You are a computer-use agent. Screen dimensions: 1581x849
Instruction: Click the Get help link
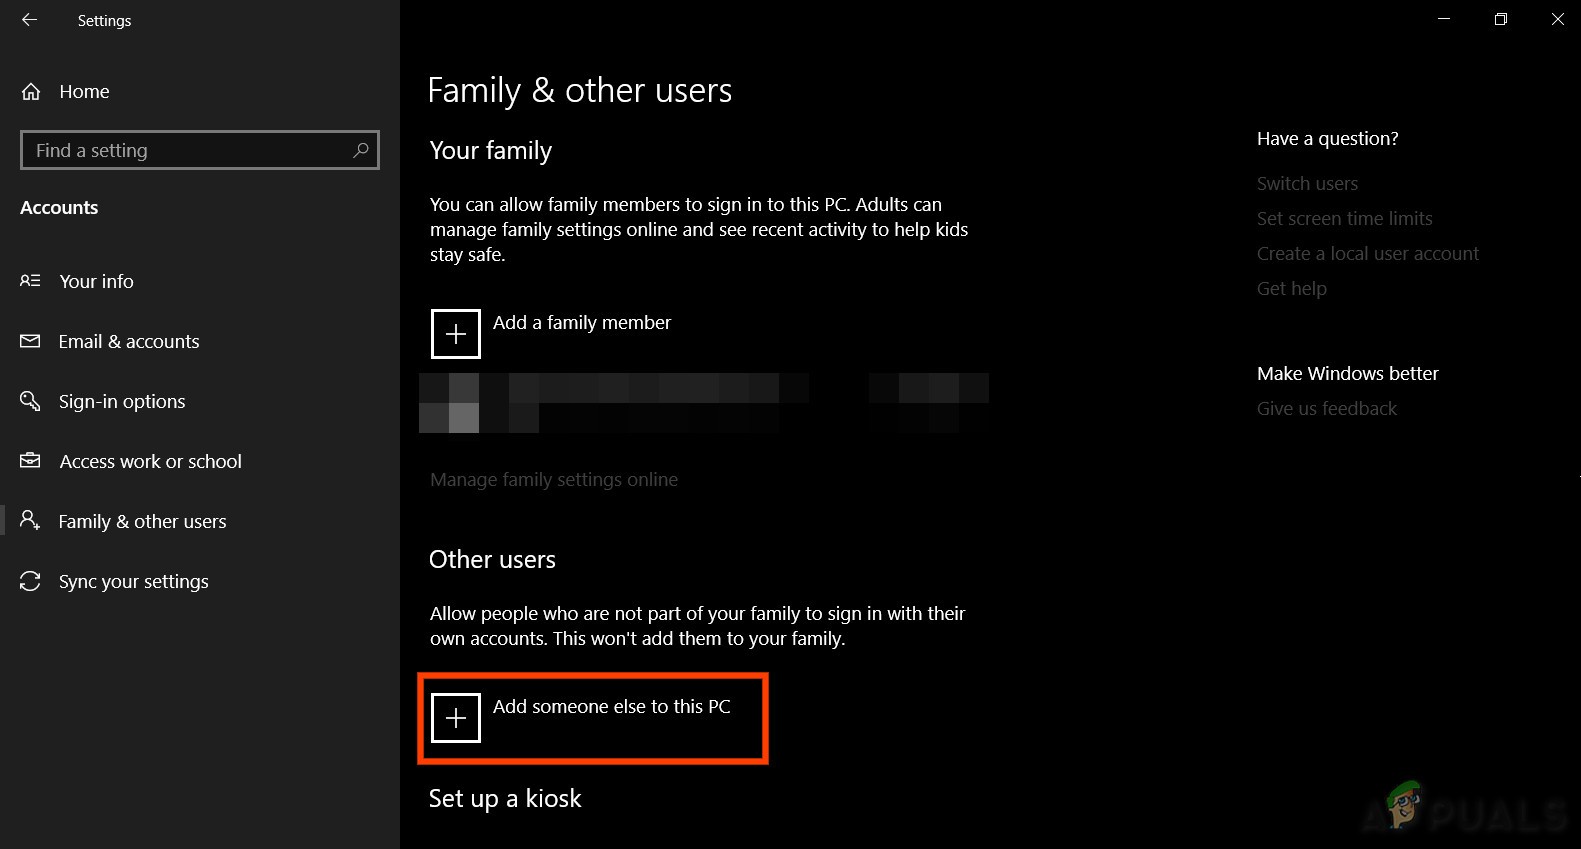click(1291, 289)
